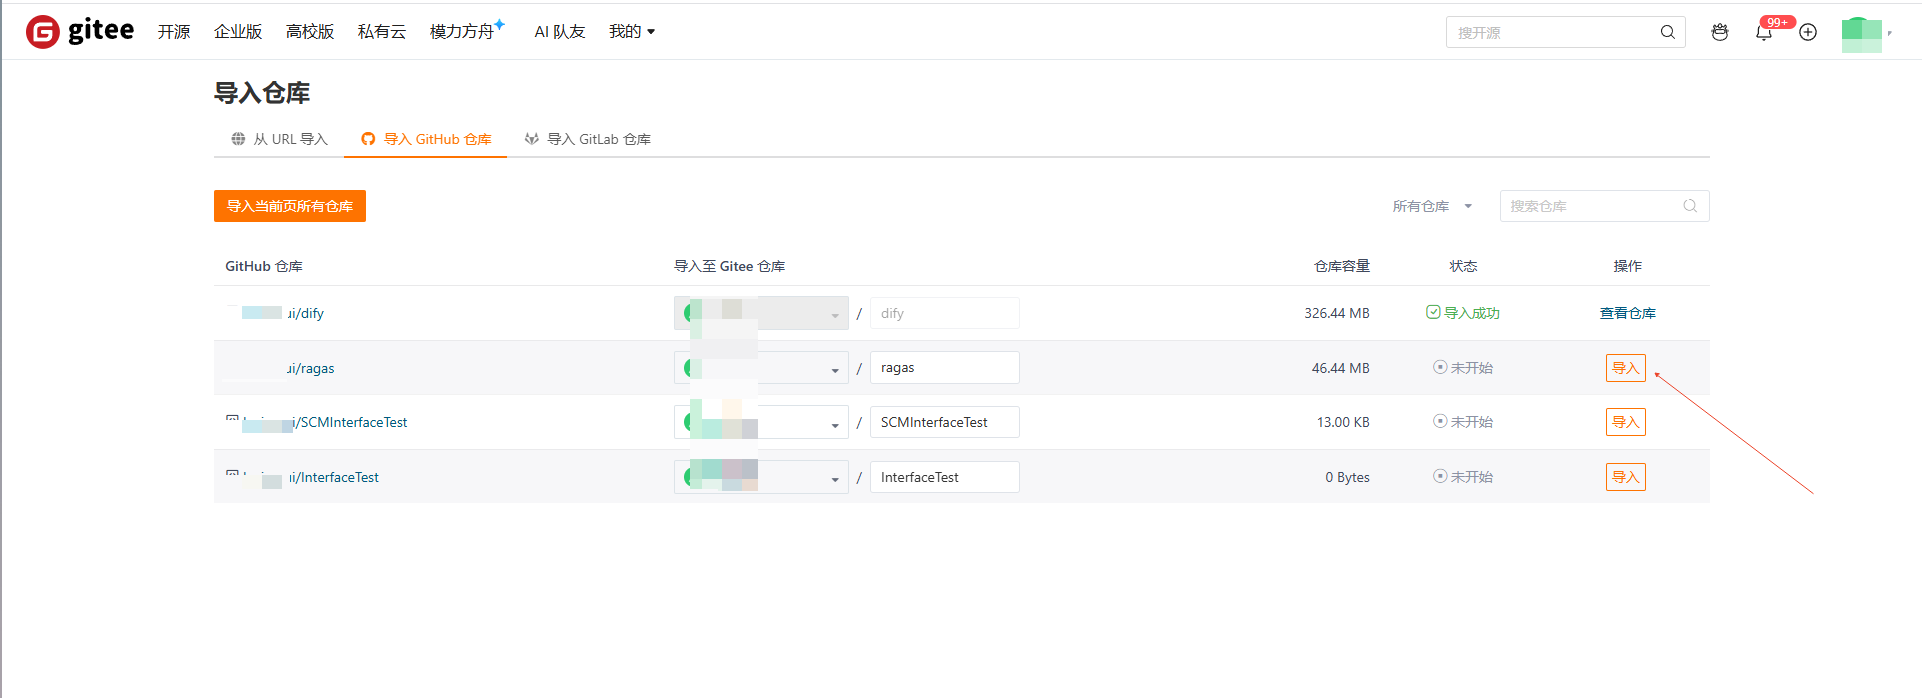Screen dimensions: 1922x698
Task: Click the 99+ notification badge
Action: tap(1777, 22)
